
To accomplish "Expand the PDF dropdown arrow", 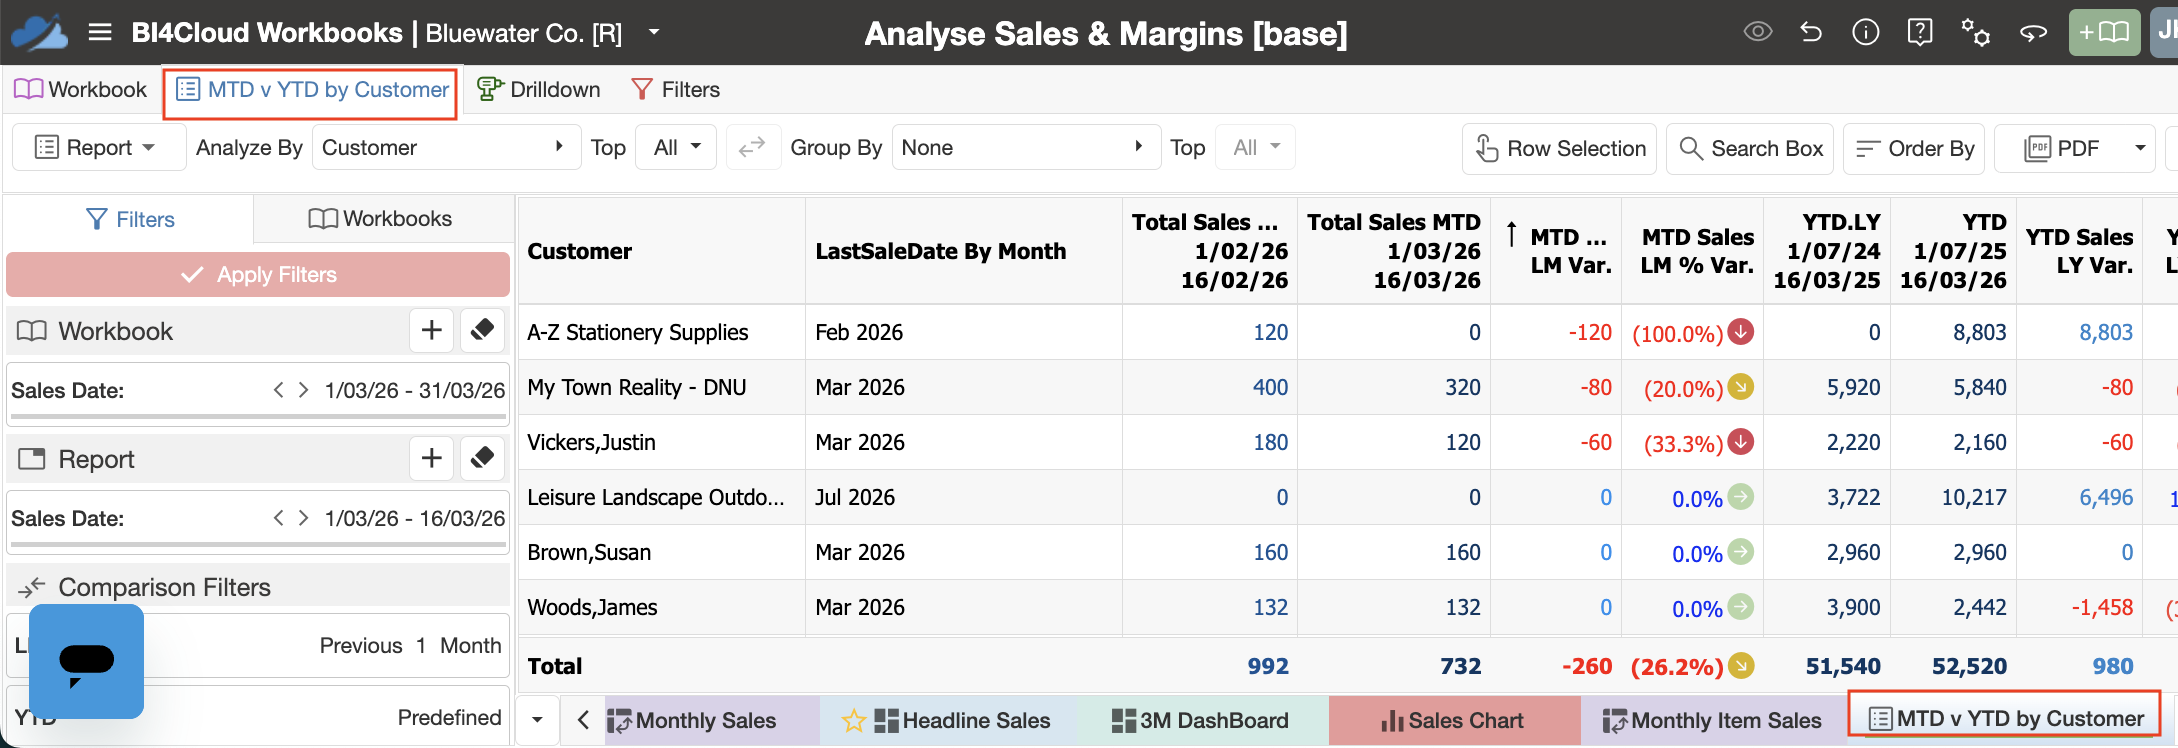I will point(2140,148).
